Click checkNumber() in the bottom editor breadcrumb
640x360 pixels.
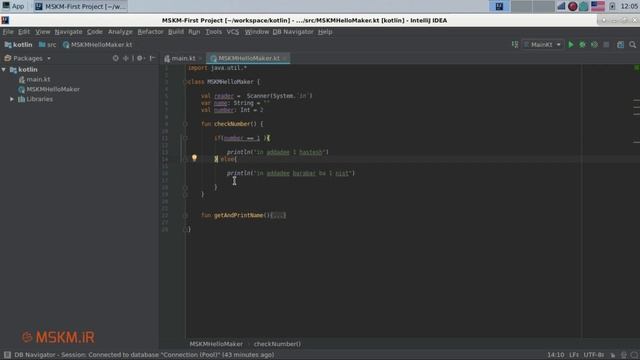point(277,344)
